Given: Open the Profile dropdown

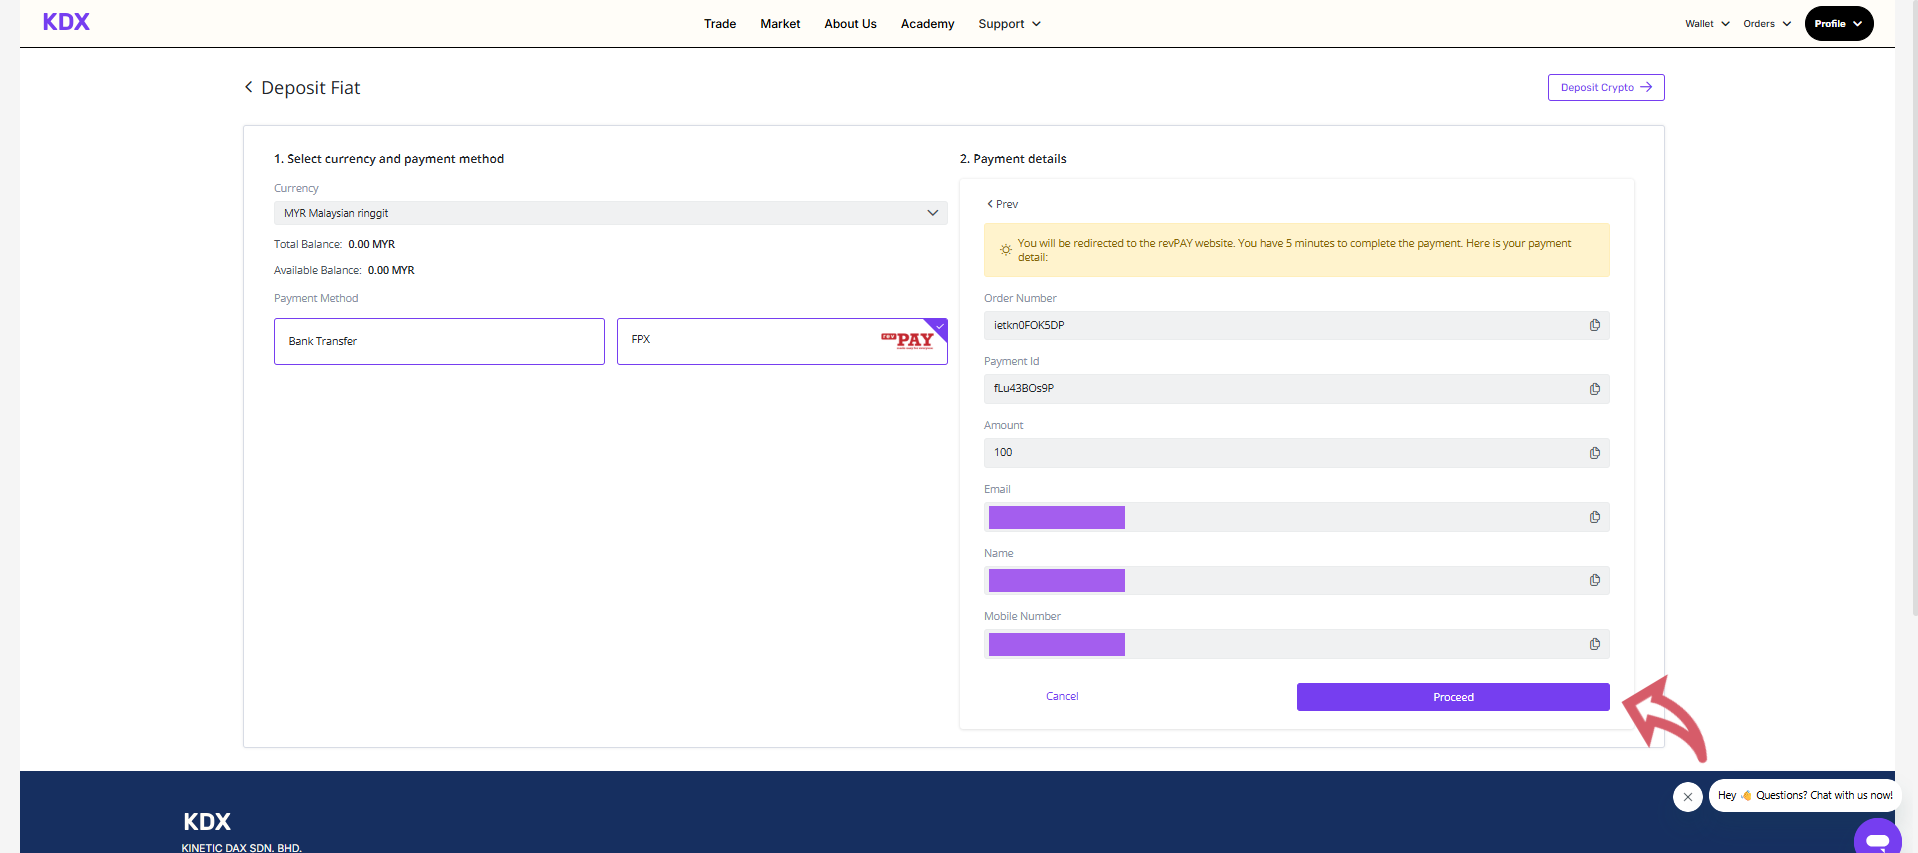Looking at the screenshot, I should click(1839, 24).
